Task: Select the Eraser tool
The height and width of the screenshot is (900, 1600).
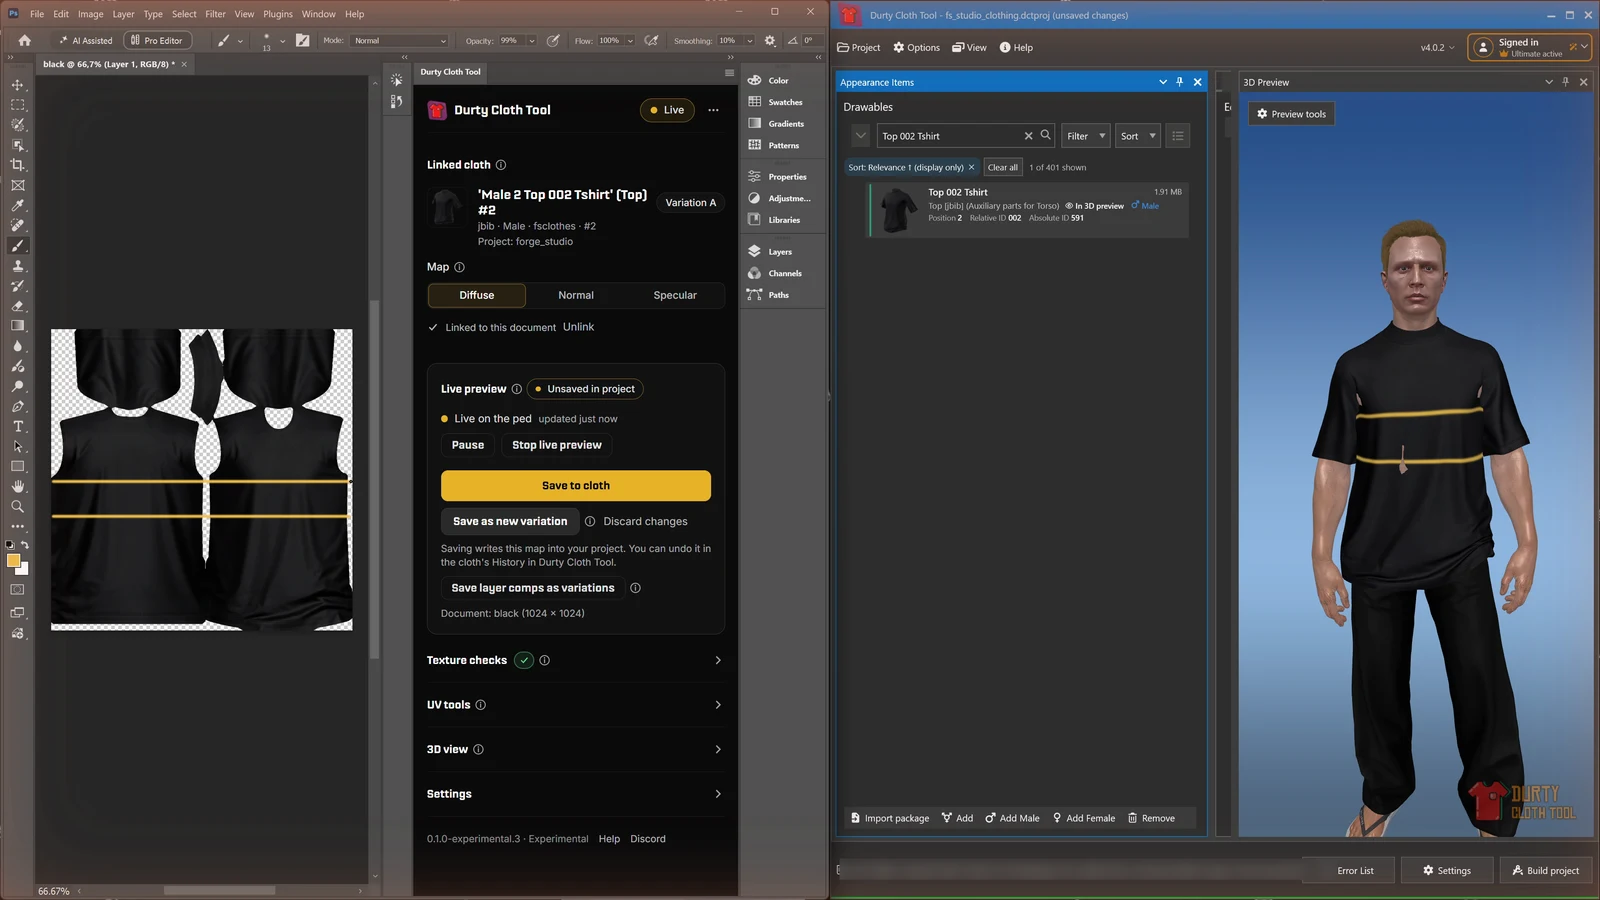Action: click(17, 306)
